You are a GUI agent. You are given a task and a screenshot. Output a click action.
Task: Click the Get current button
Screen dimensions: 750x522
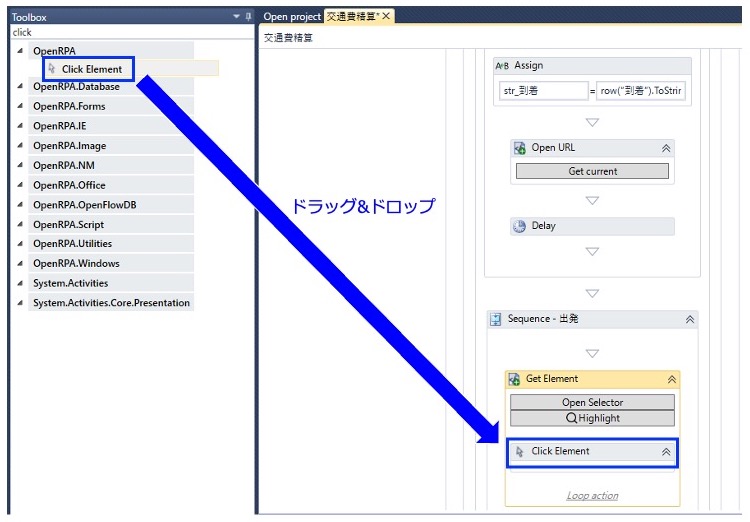point(592,171)
